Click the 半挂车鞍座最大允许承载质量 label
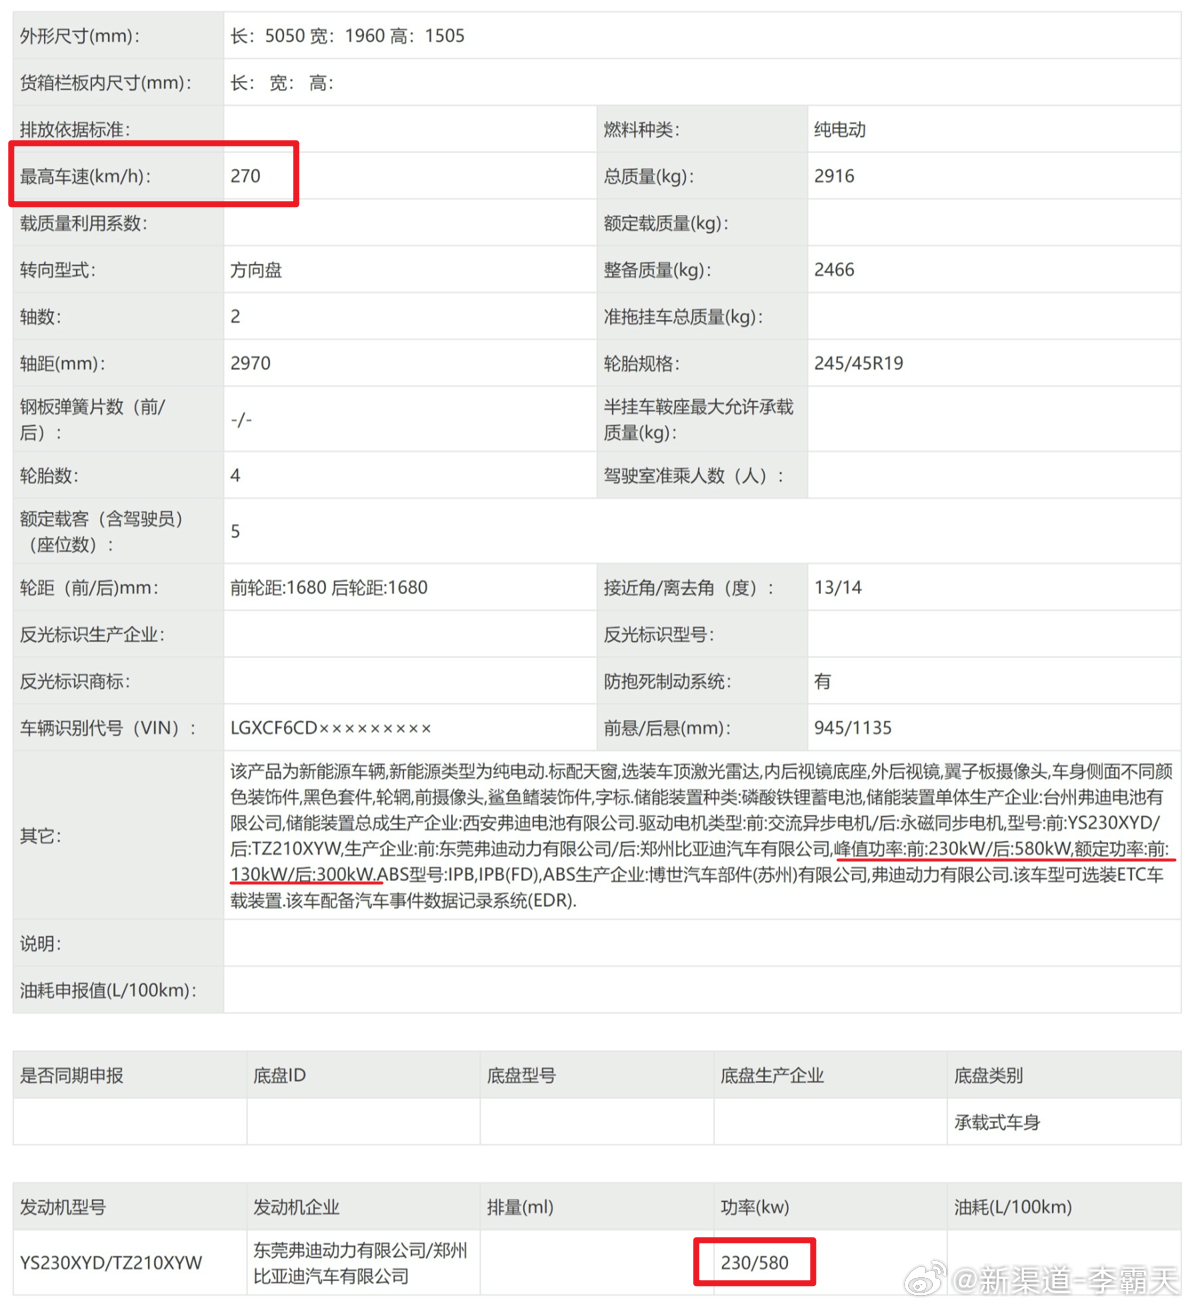 pos(698,420)
